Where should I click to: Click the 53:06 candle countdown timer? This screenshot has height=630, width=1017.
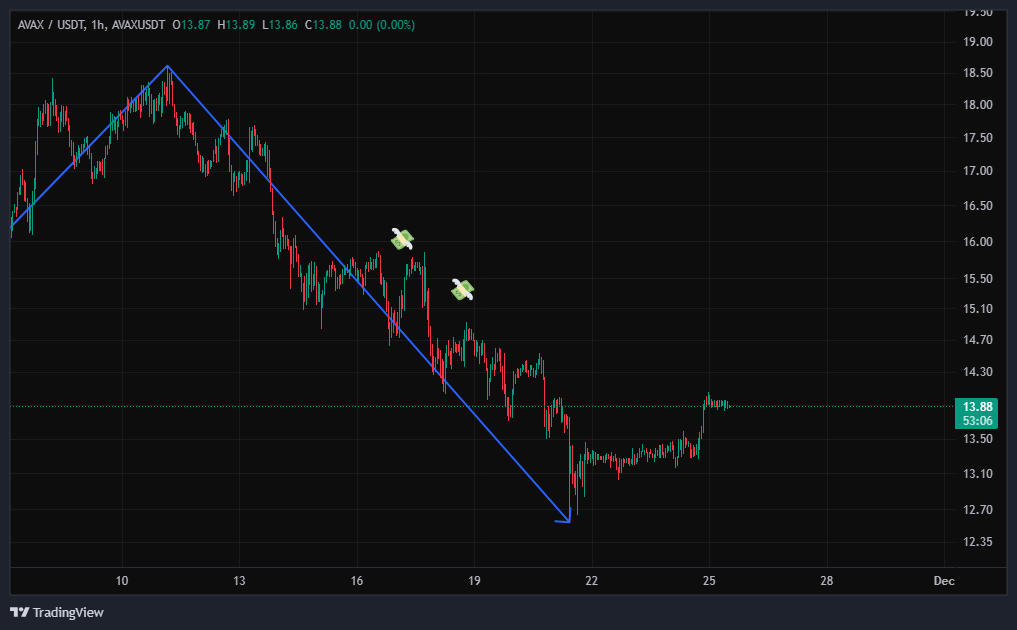(x=975, y=420)
